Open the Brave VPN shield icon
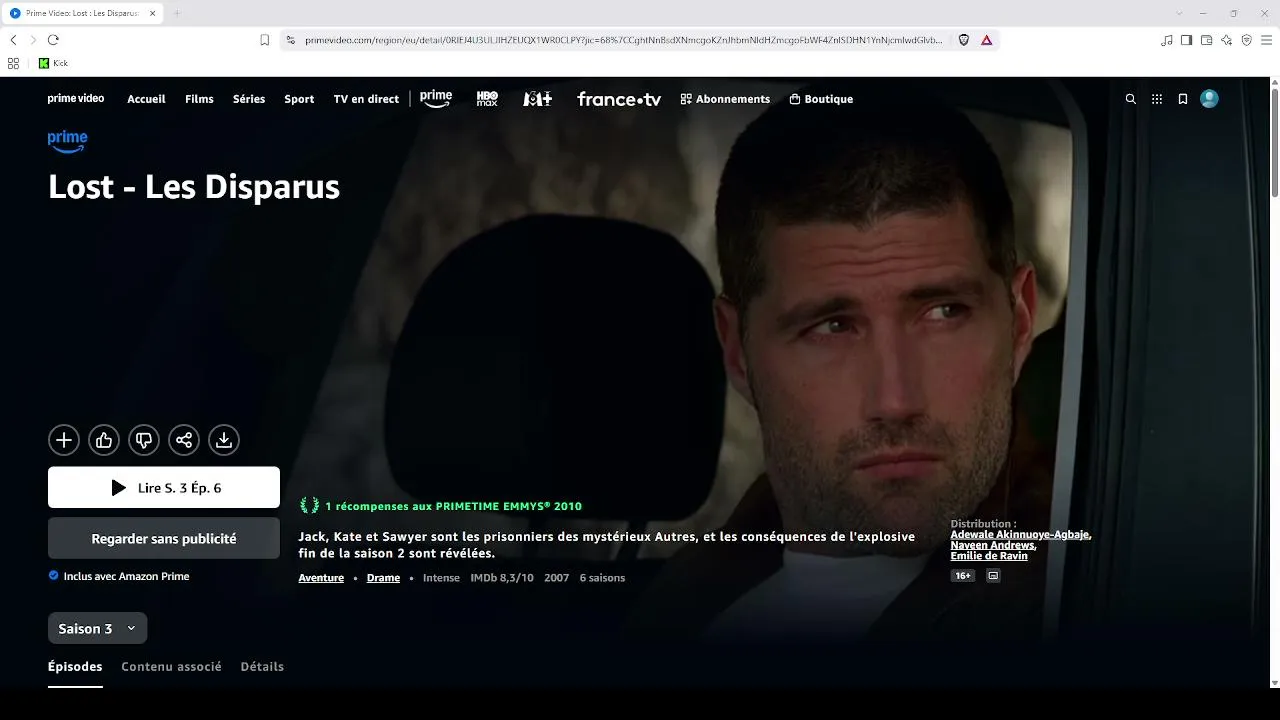1280x720 pixels. pyautogui.click(x=1247, y=40)
